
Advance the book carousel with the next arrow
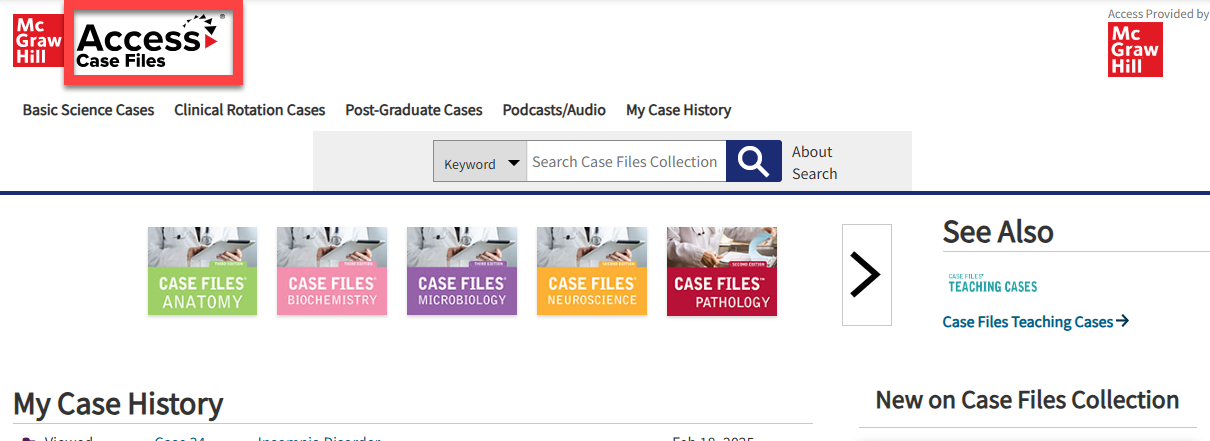click(x=865, y=275)
